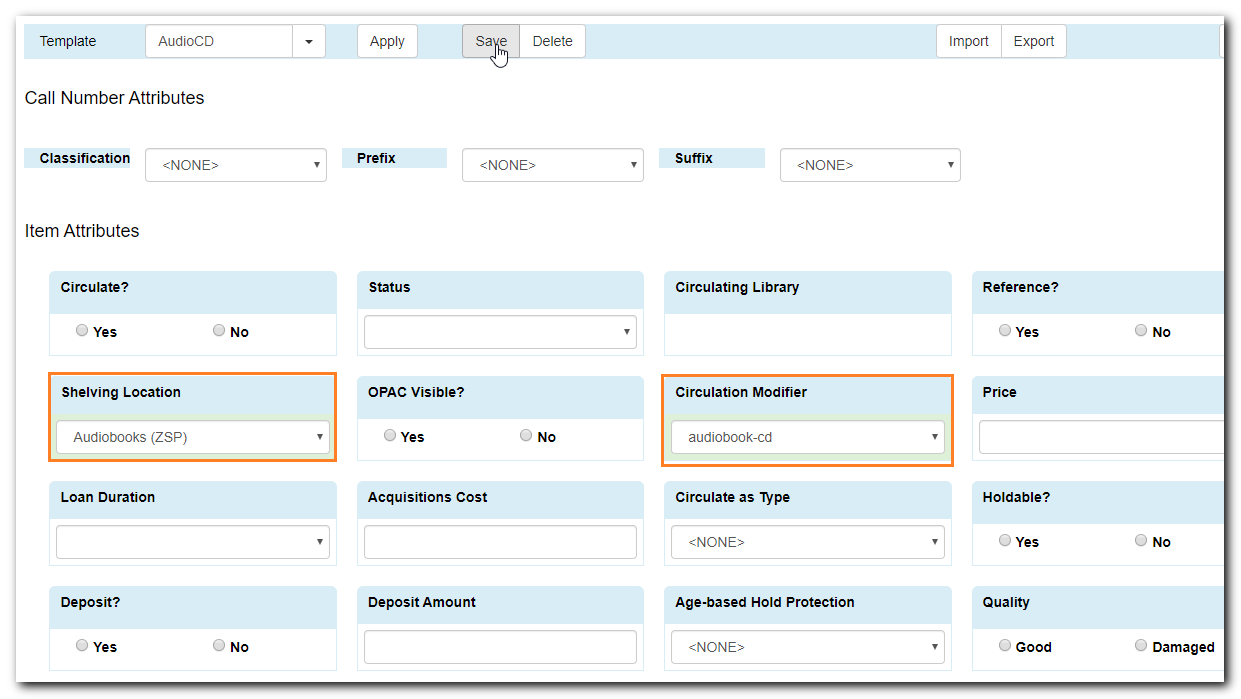Click the AudioCD template name field
The width and height of the screenshot is (1241, 699).
pyautogui.click(x=219, y=41)
